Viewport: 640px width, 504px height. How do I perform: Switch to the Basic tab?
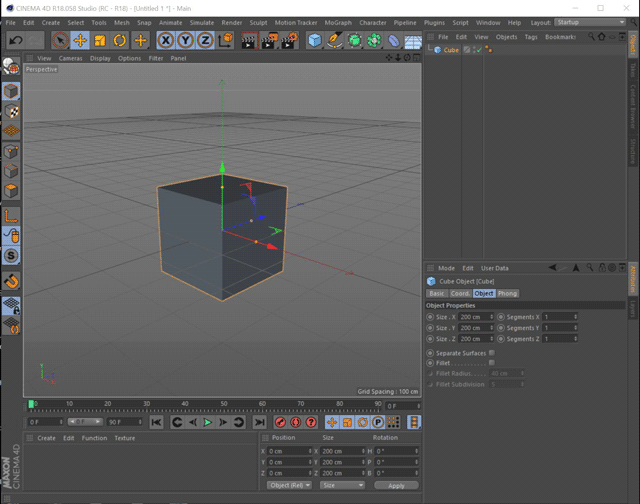click(x=436, y=293)
